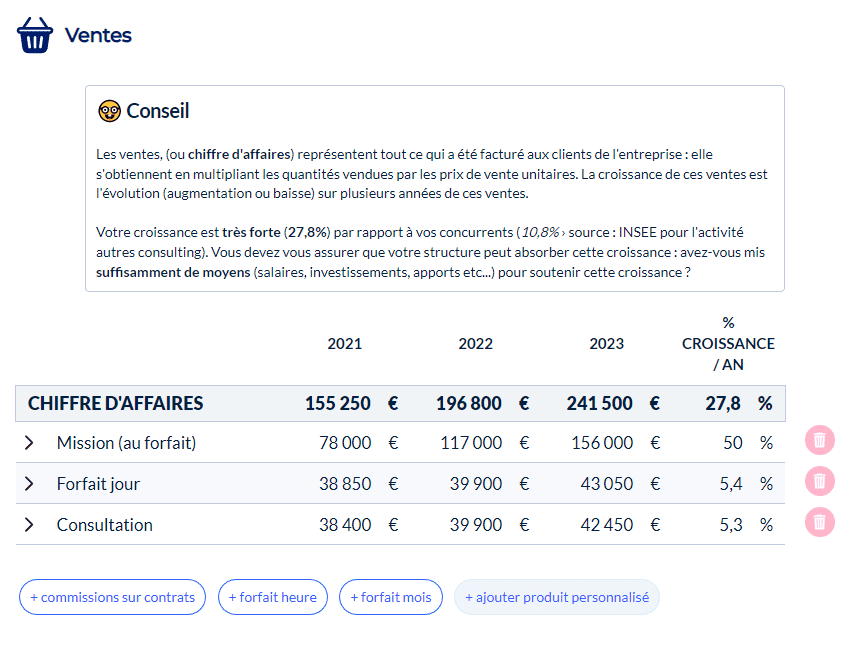The width and height of the screenshot is (861, 652).
Task: Click the 2022 column header
Action: [476, 344]
